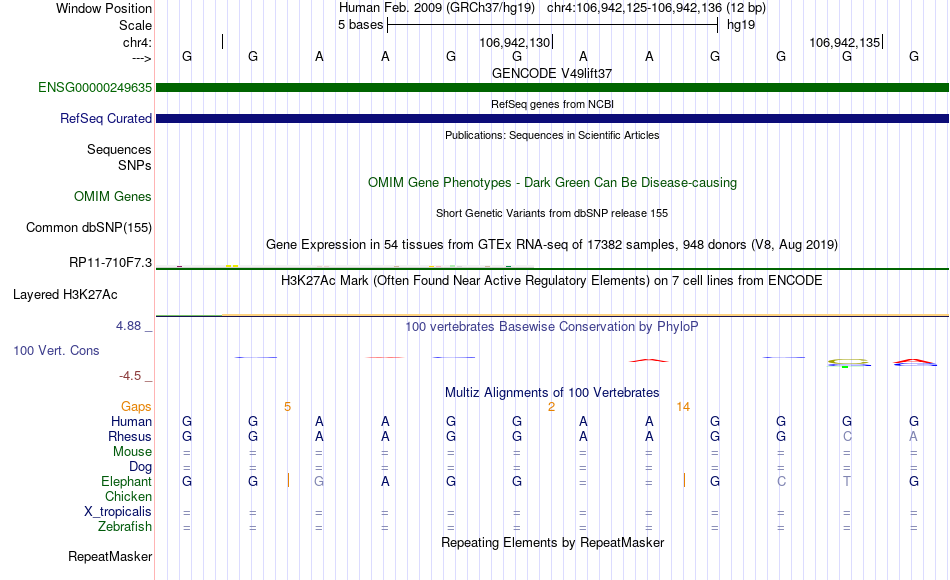Click the Layered H3K27Ac label
Screen dimensions: 950x580
pos(65,295)
